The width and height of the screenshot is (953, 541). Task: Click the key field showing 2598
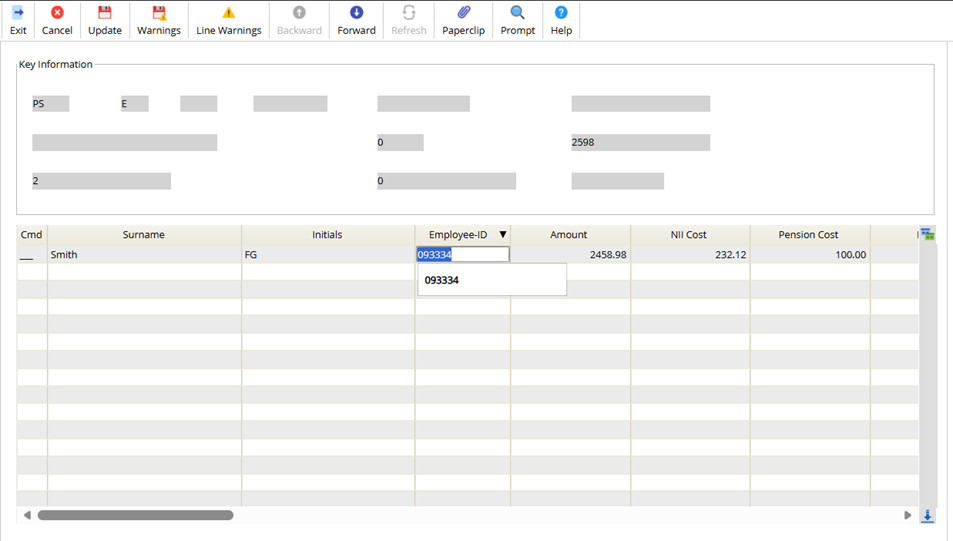click(x=641, y=142)
